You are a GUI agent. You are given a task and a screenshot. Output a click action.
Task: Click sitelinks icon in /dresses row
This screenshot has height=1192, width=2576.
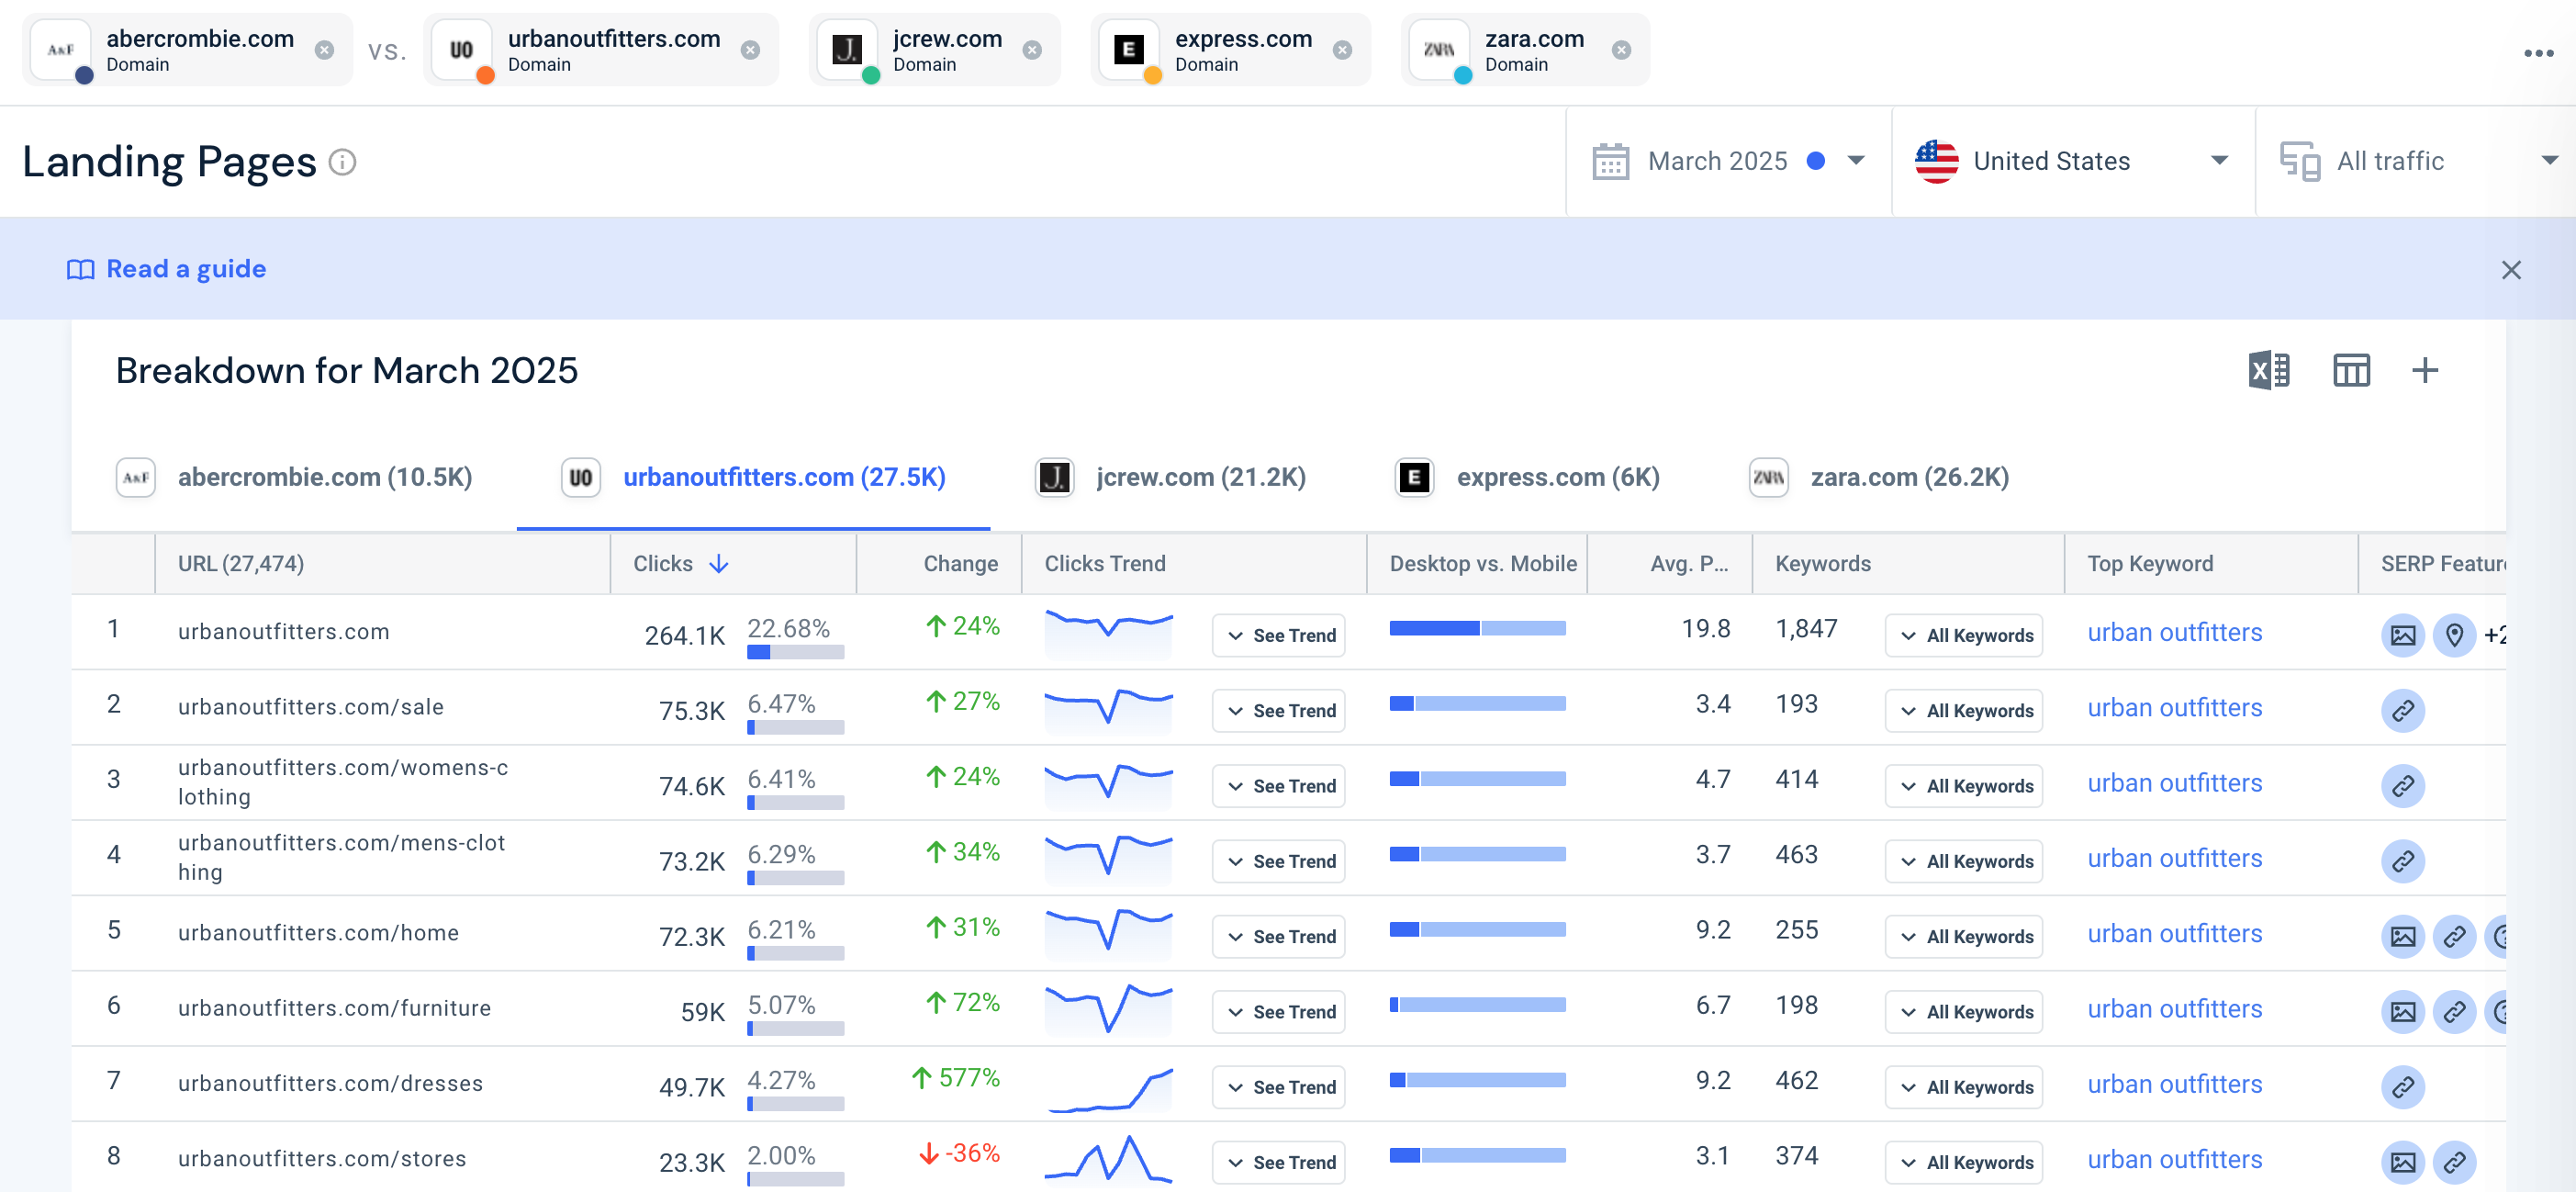(x=2403, y=1087)
